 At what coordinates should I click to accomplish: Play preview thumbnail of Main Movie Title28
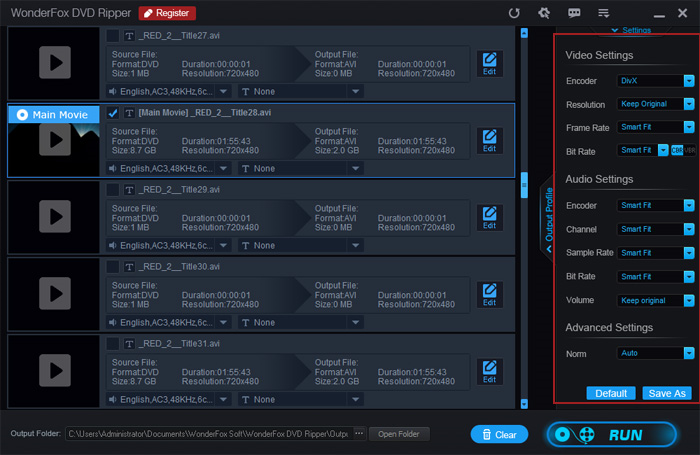coord(54,140)
